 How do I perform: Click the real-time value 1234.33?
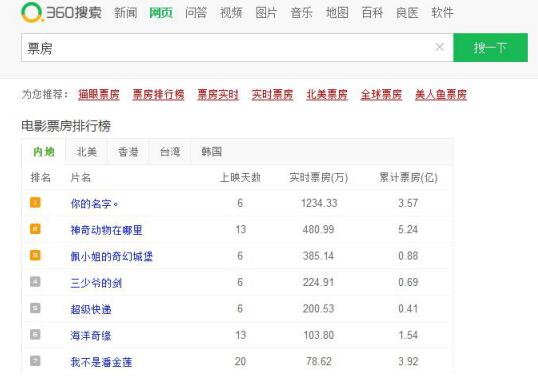pyautogui.click(x=319, y=203)
